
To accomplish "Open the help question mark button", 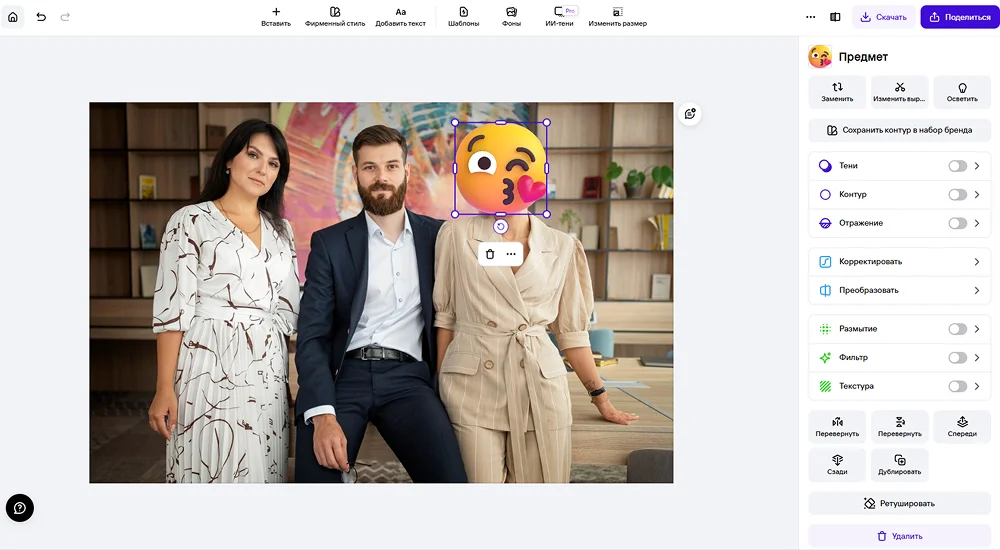I will pyautogui.click(x=20, y=508).
